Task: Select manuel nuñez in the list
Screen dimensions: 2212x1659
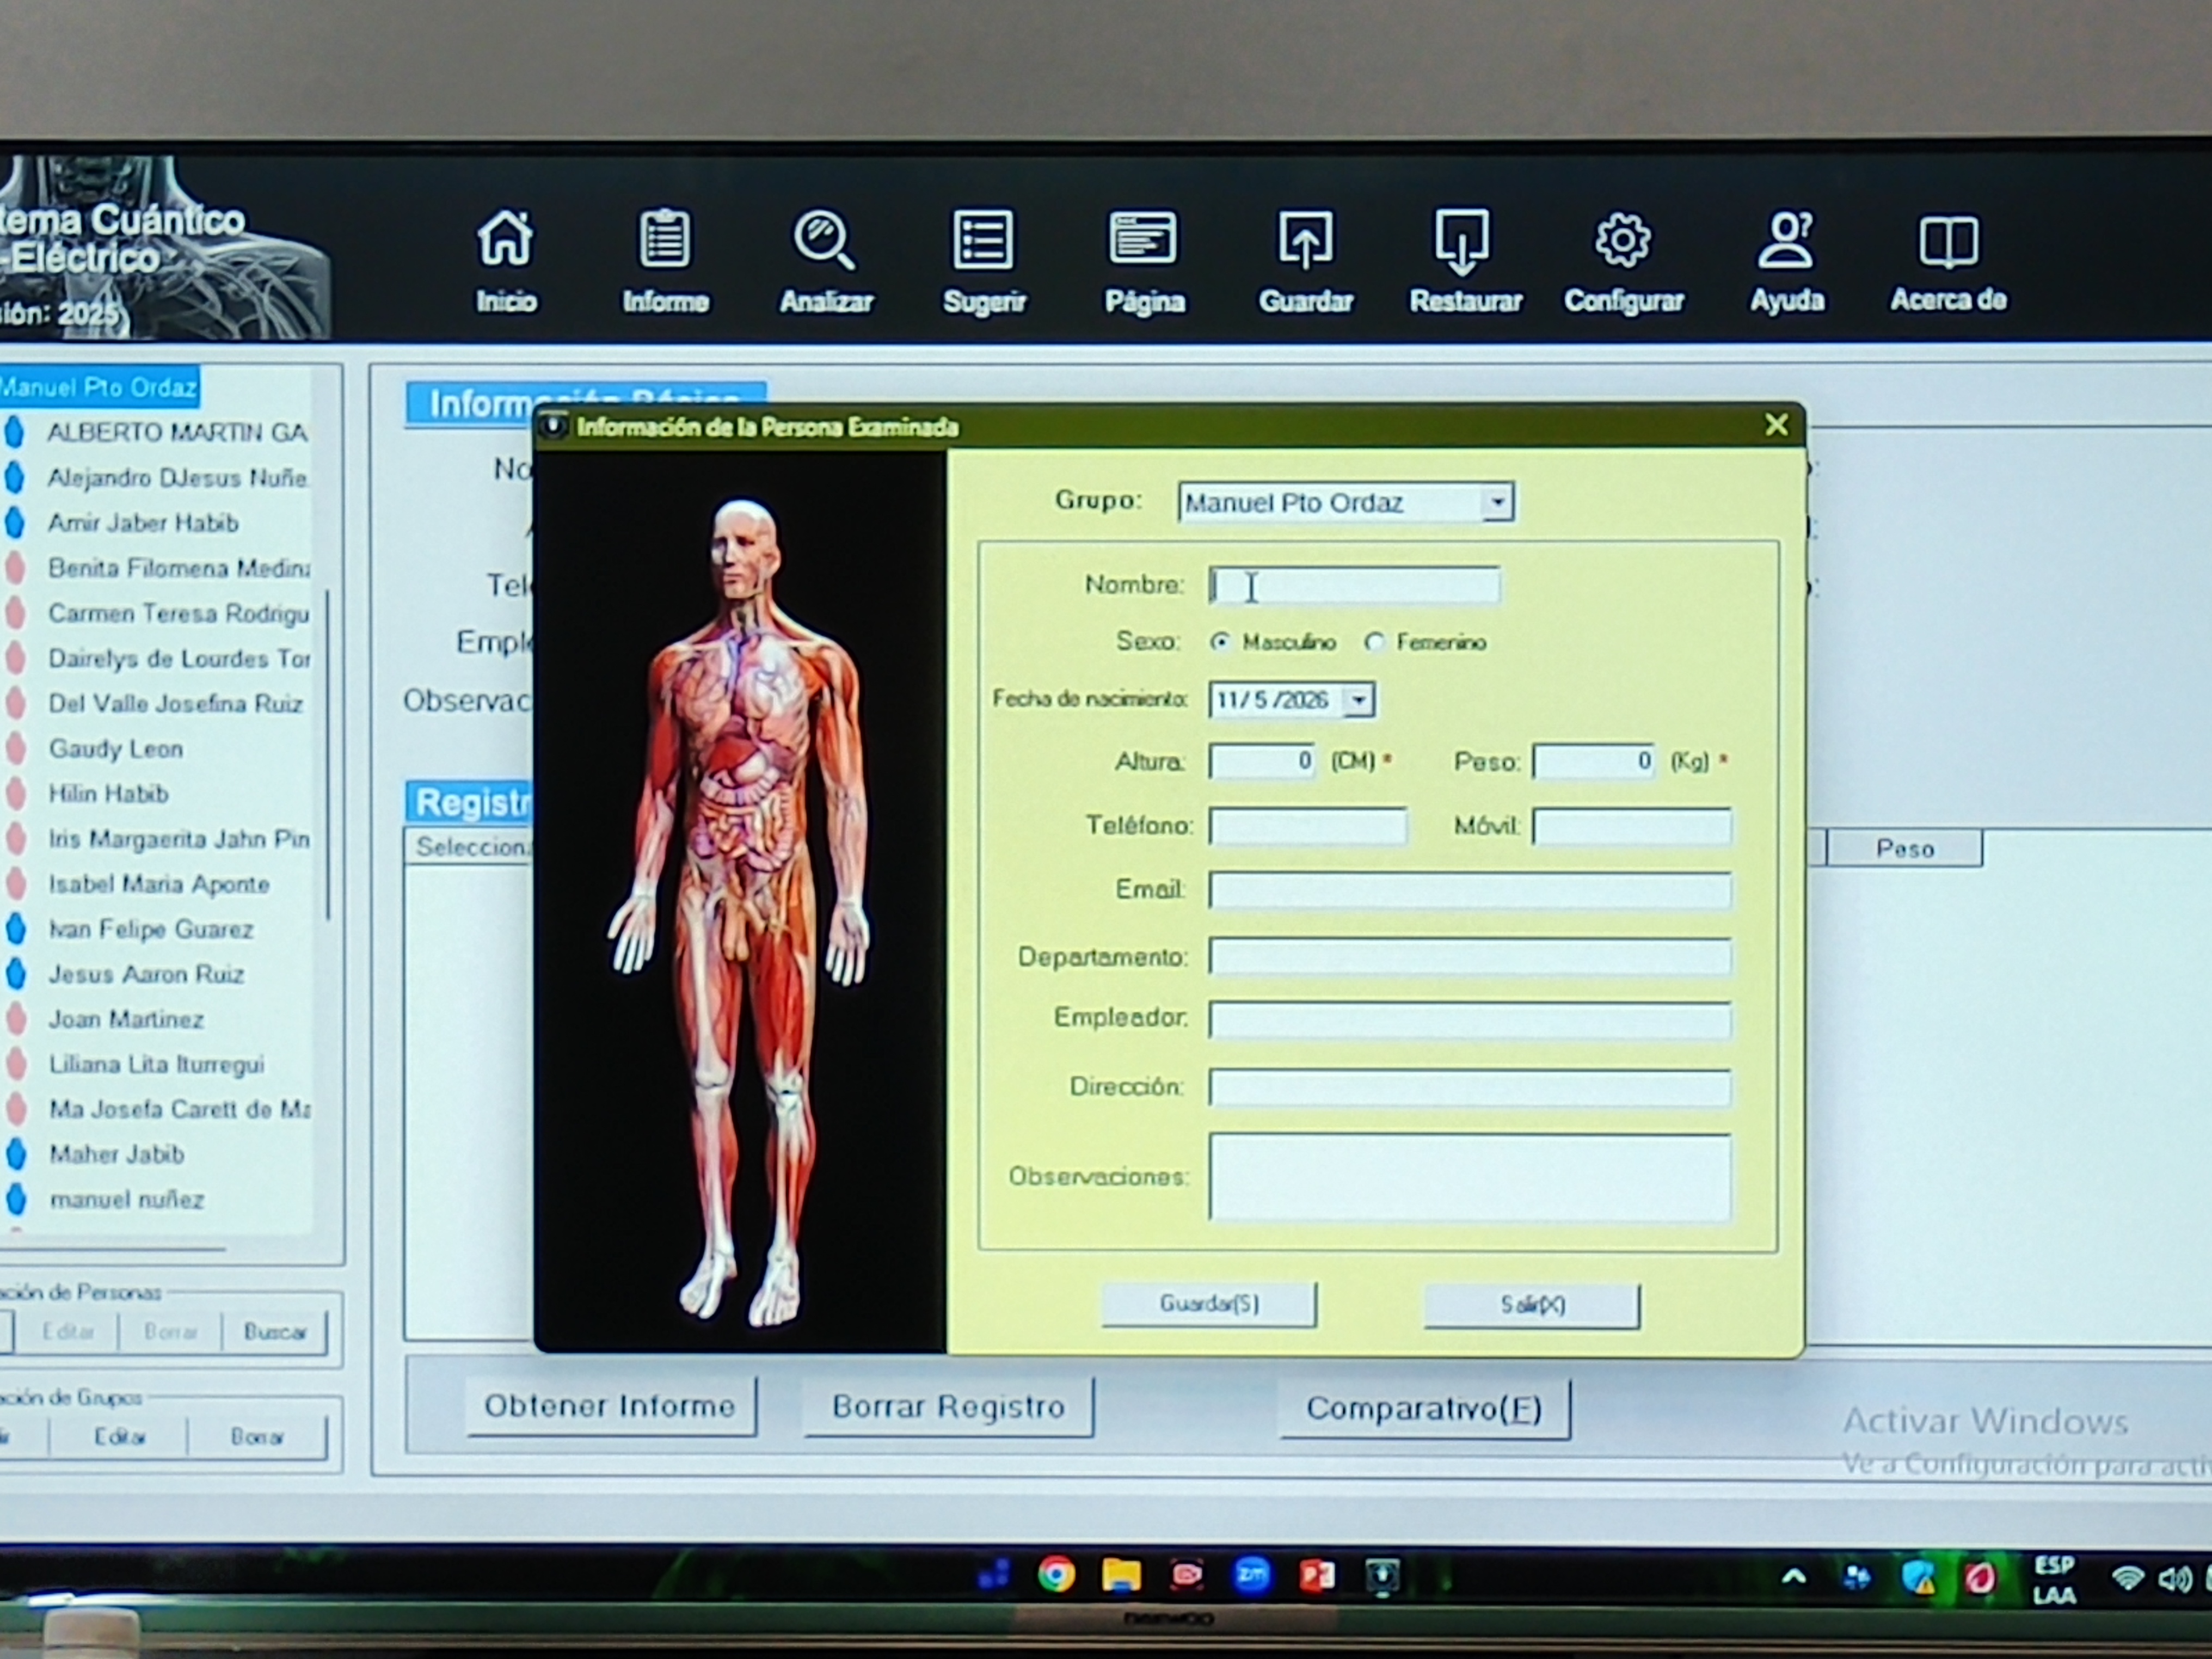Action: [x=127, y=1199]
